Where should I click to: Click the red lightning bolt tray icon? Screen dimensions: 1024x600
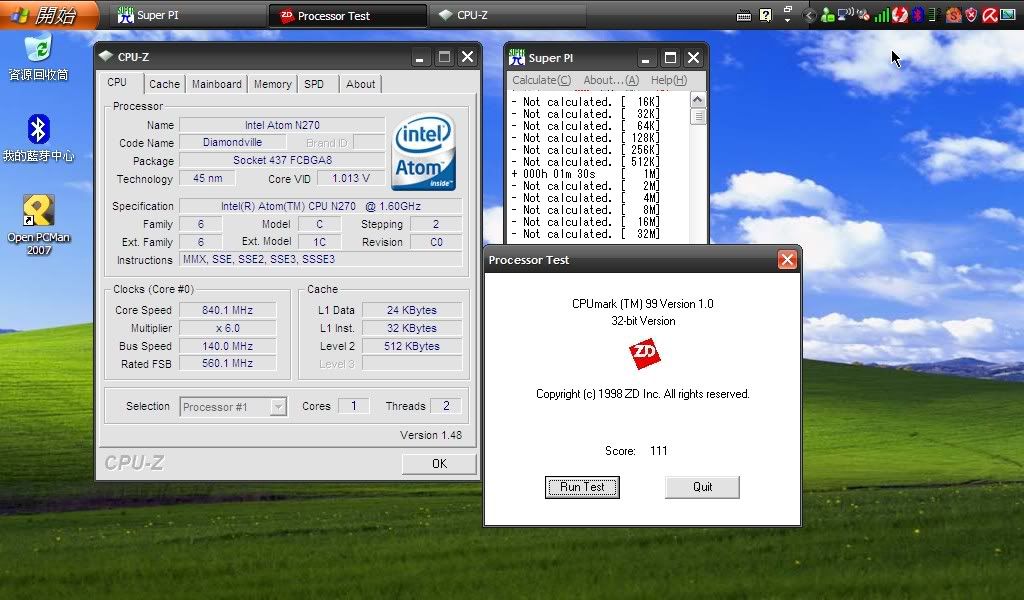pos(900,14)
